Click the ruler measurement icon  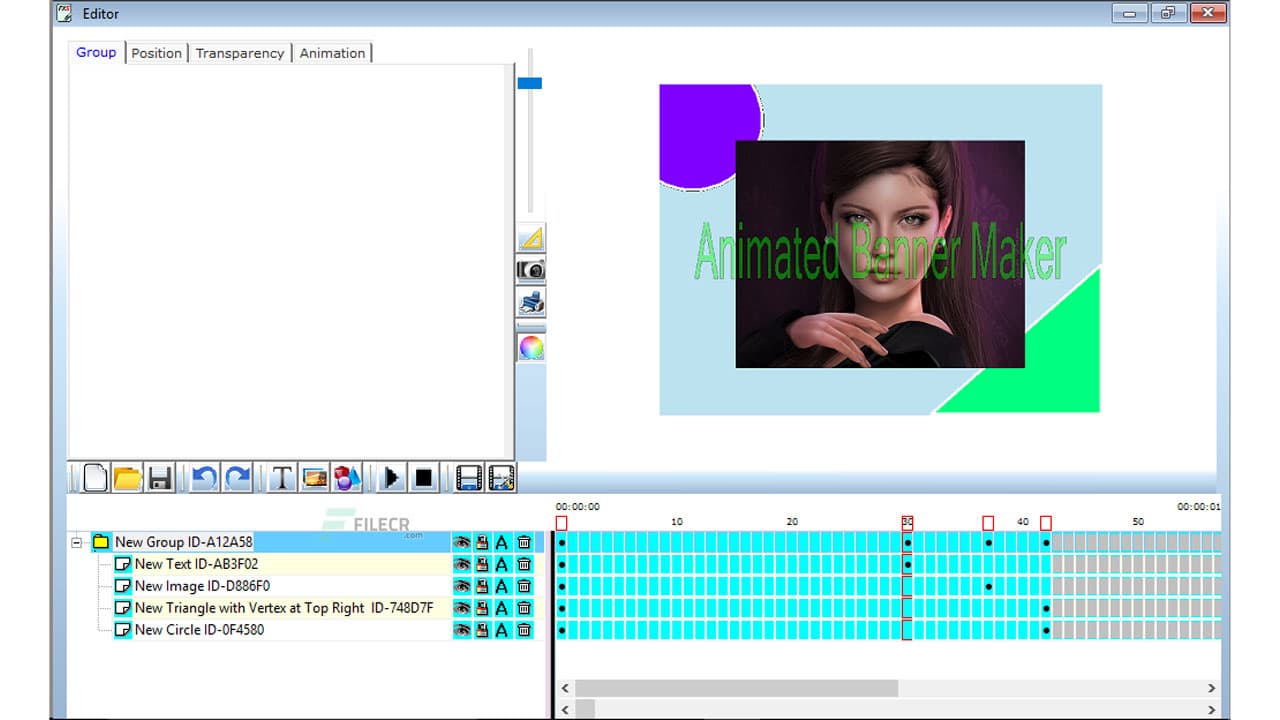coord(530,237)
